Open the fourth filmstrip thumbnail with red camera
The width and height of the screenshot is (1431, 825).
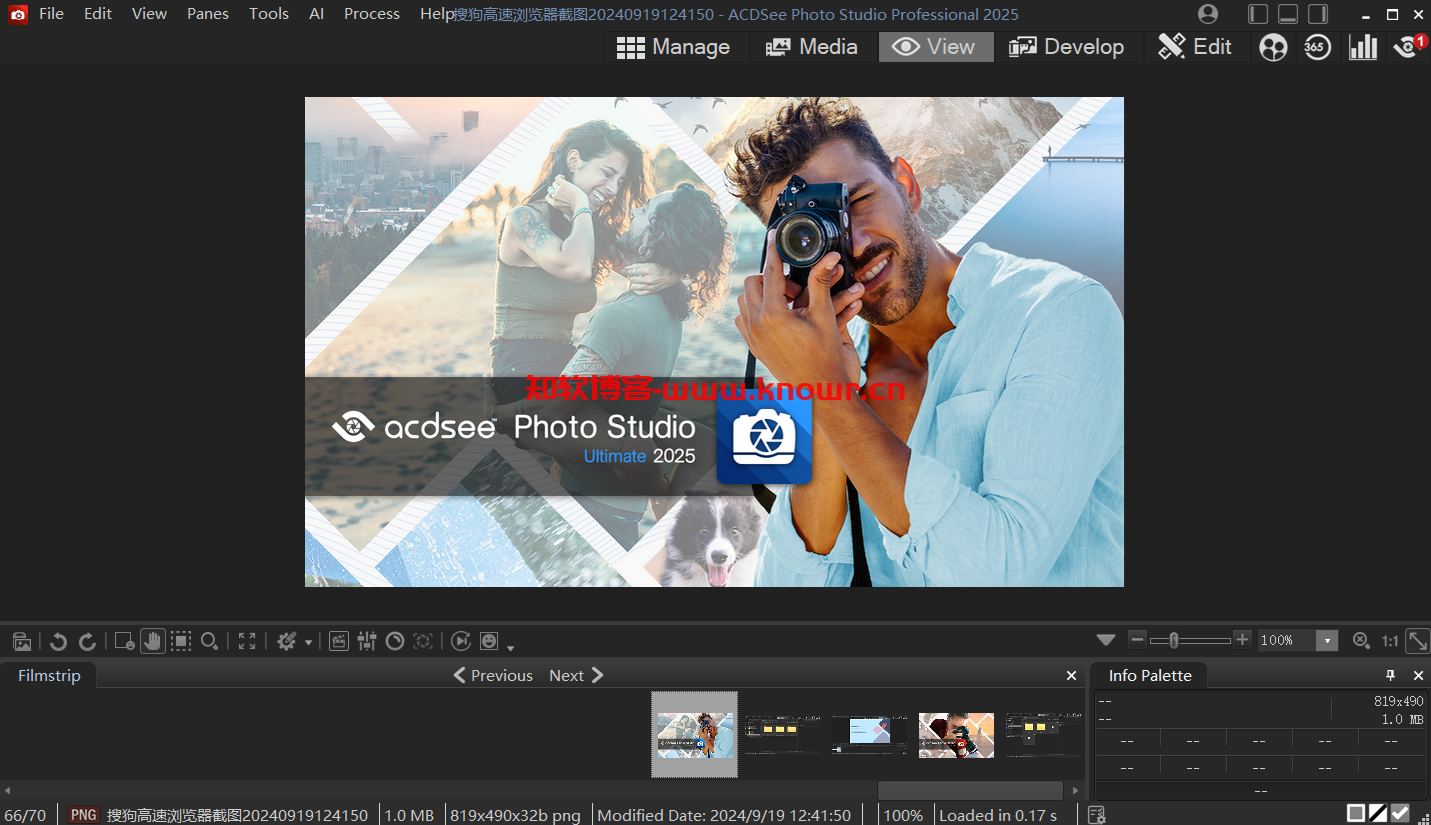pyautogui.click(x=956, y=735)
